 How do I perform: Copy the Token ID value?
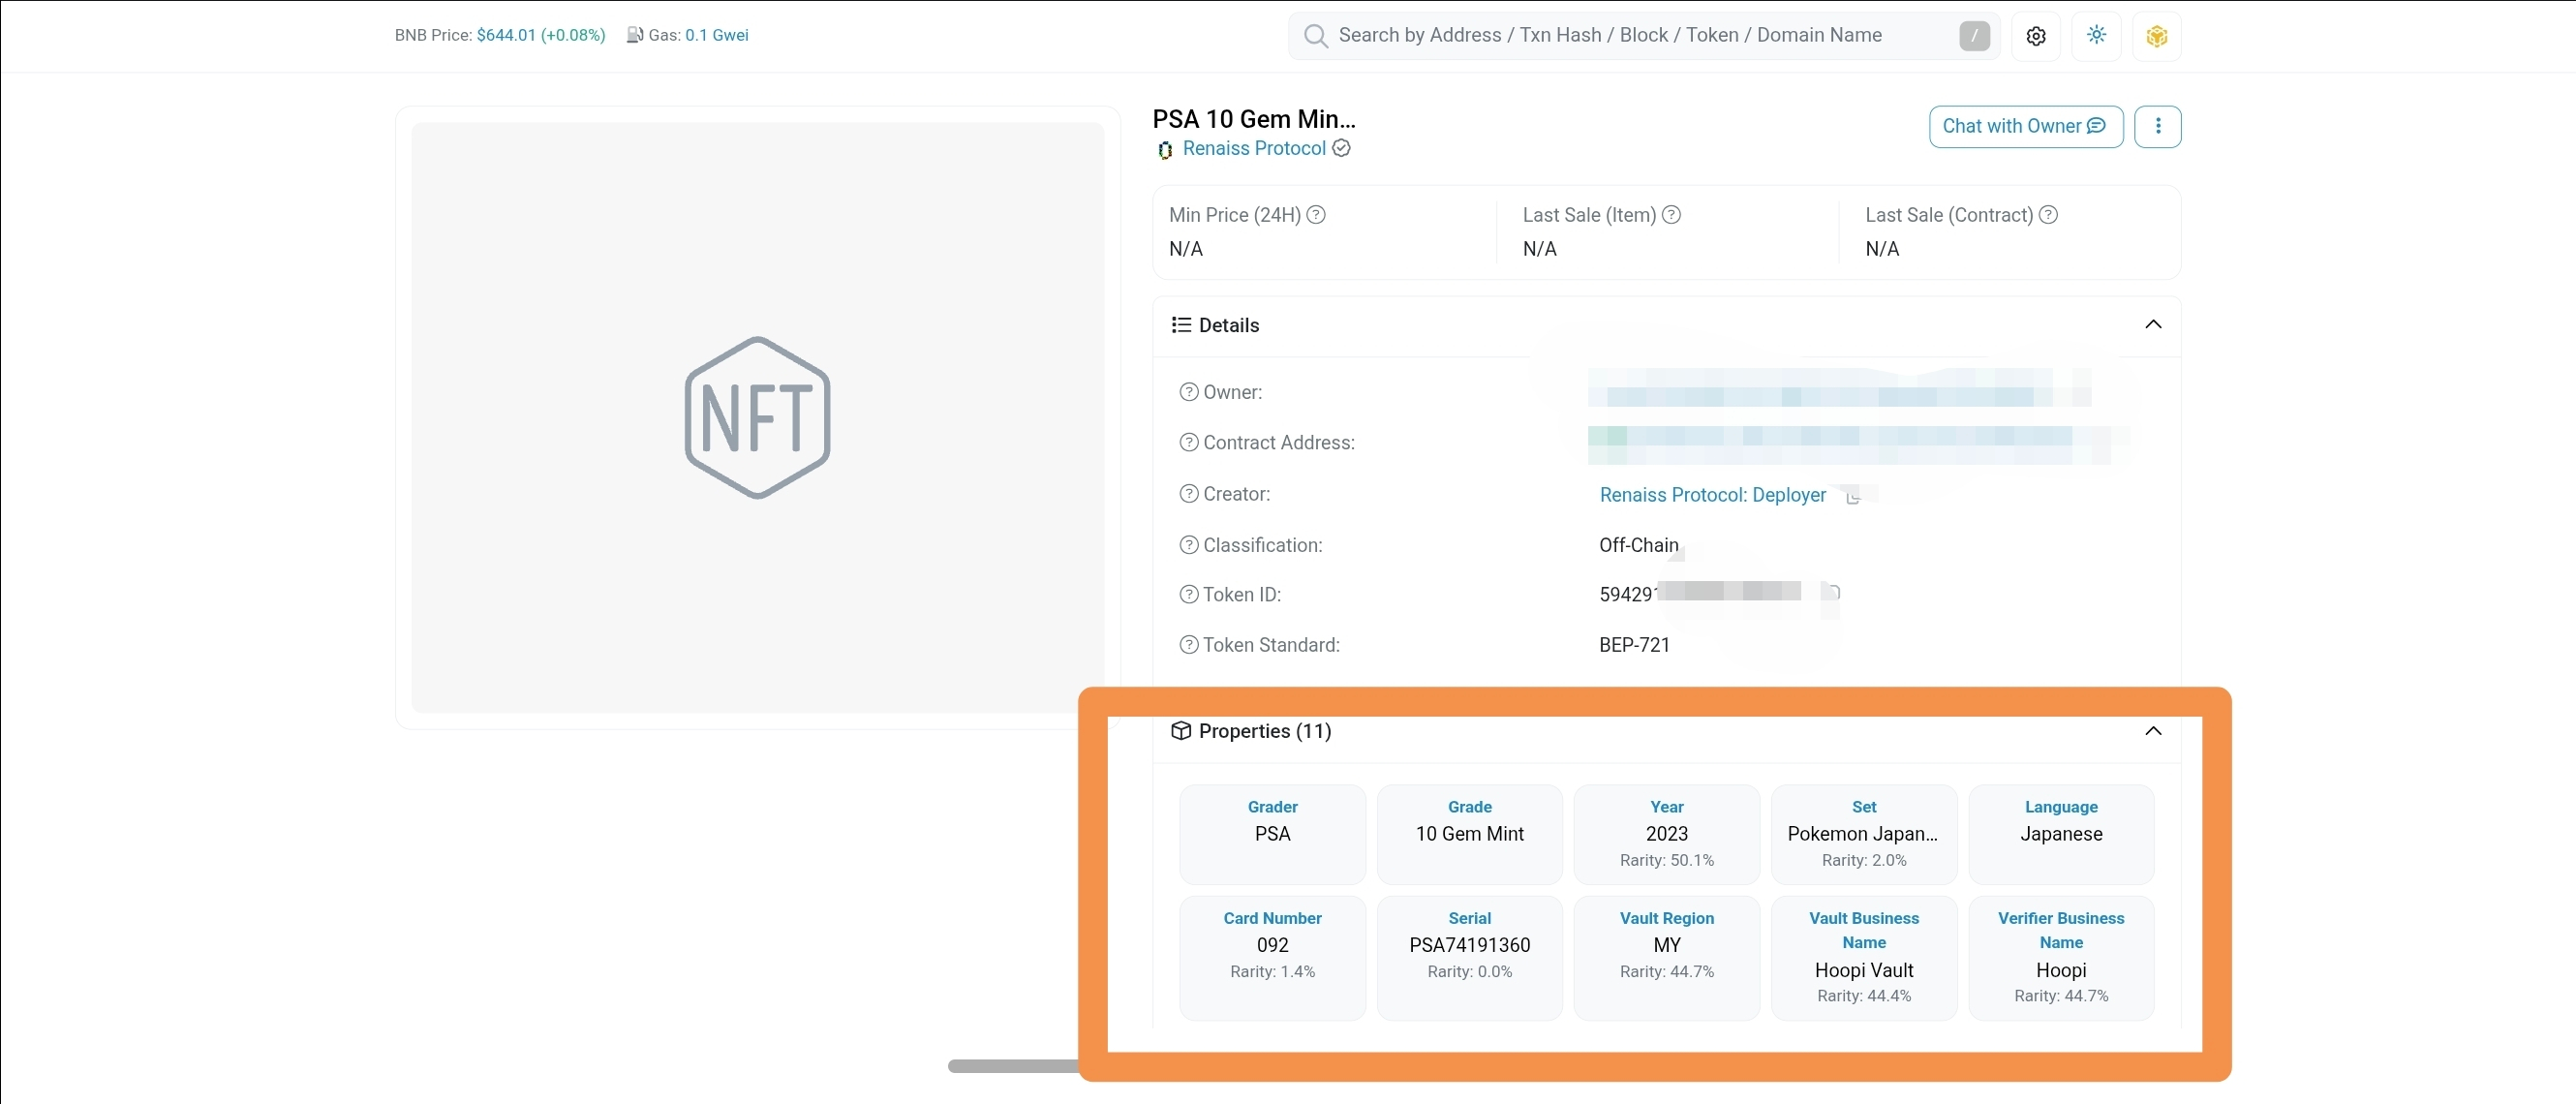pyautogui.click(x=1832, y=593)
